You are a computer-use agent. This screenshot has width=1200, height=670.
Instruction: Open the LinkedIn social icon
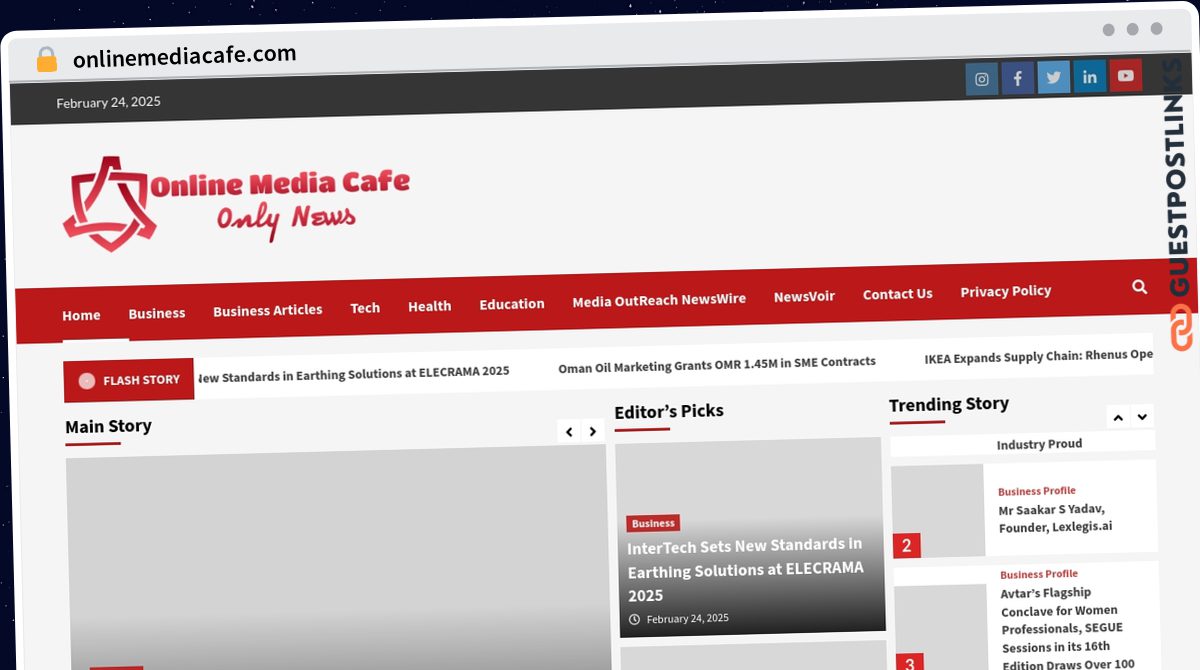[1090, 76]
